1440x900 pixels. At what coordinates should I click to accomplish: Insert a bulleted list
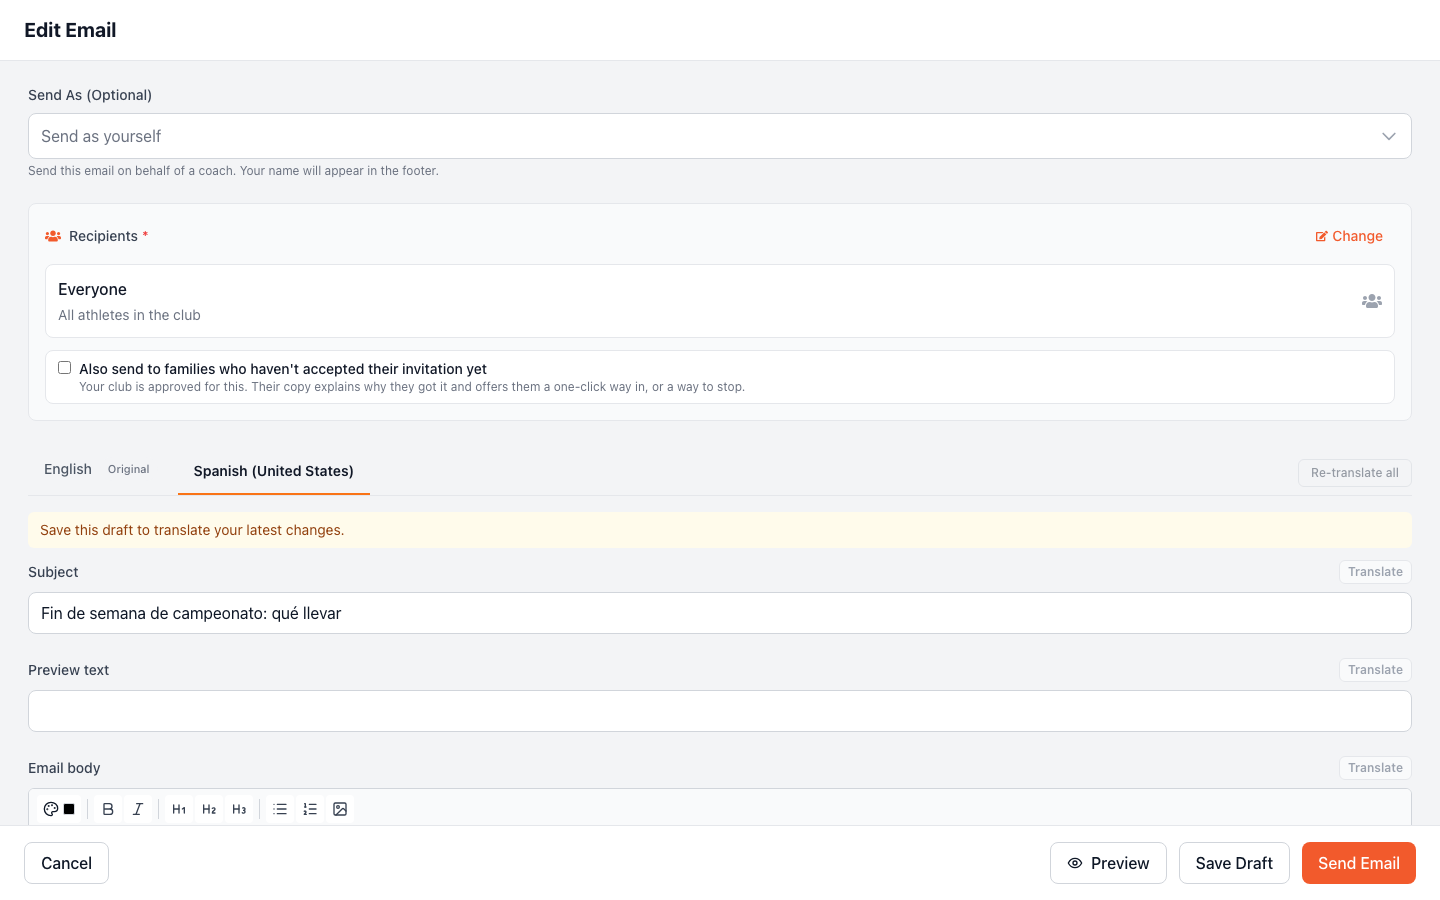coord(280,809)
